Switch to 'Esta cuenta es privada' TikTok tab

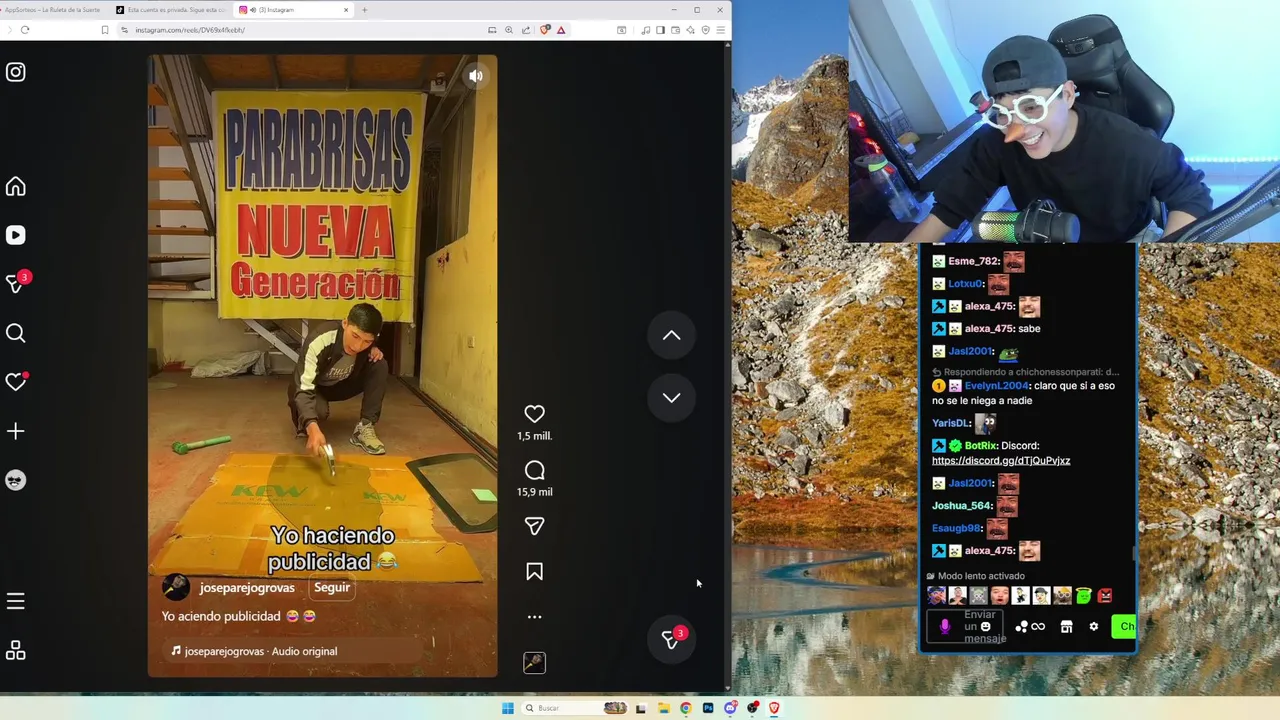pos(172,10)
